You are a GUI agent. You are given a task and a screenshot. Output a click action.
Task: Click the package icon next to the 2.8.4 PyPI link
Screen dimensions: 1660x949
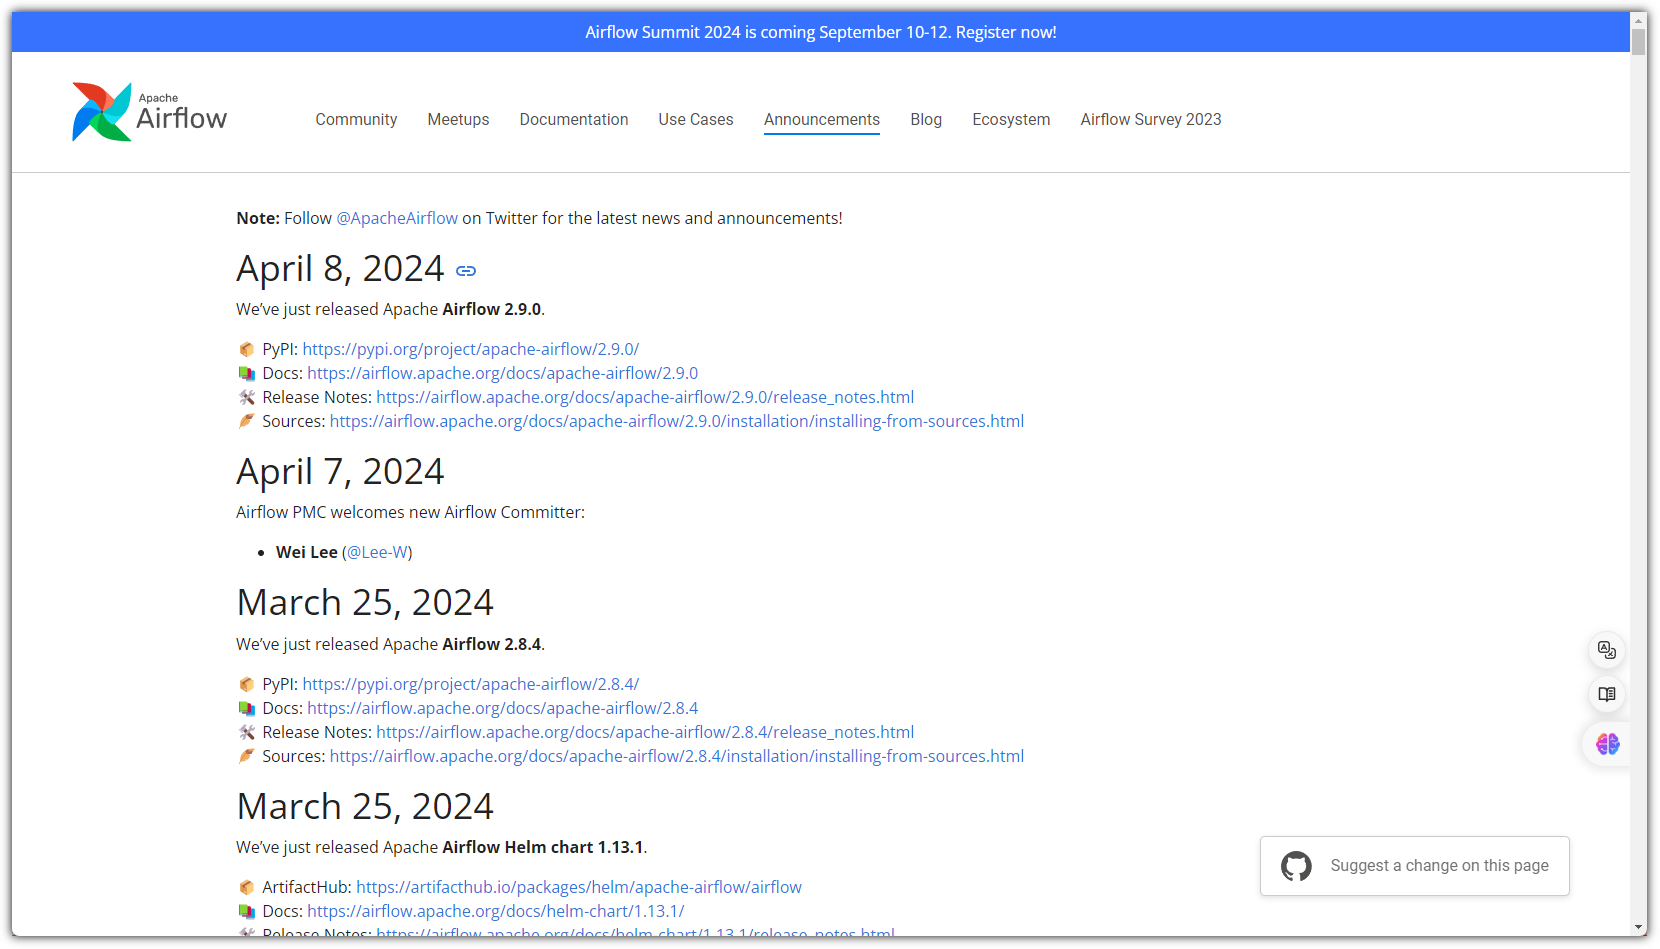(247, 684)
